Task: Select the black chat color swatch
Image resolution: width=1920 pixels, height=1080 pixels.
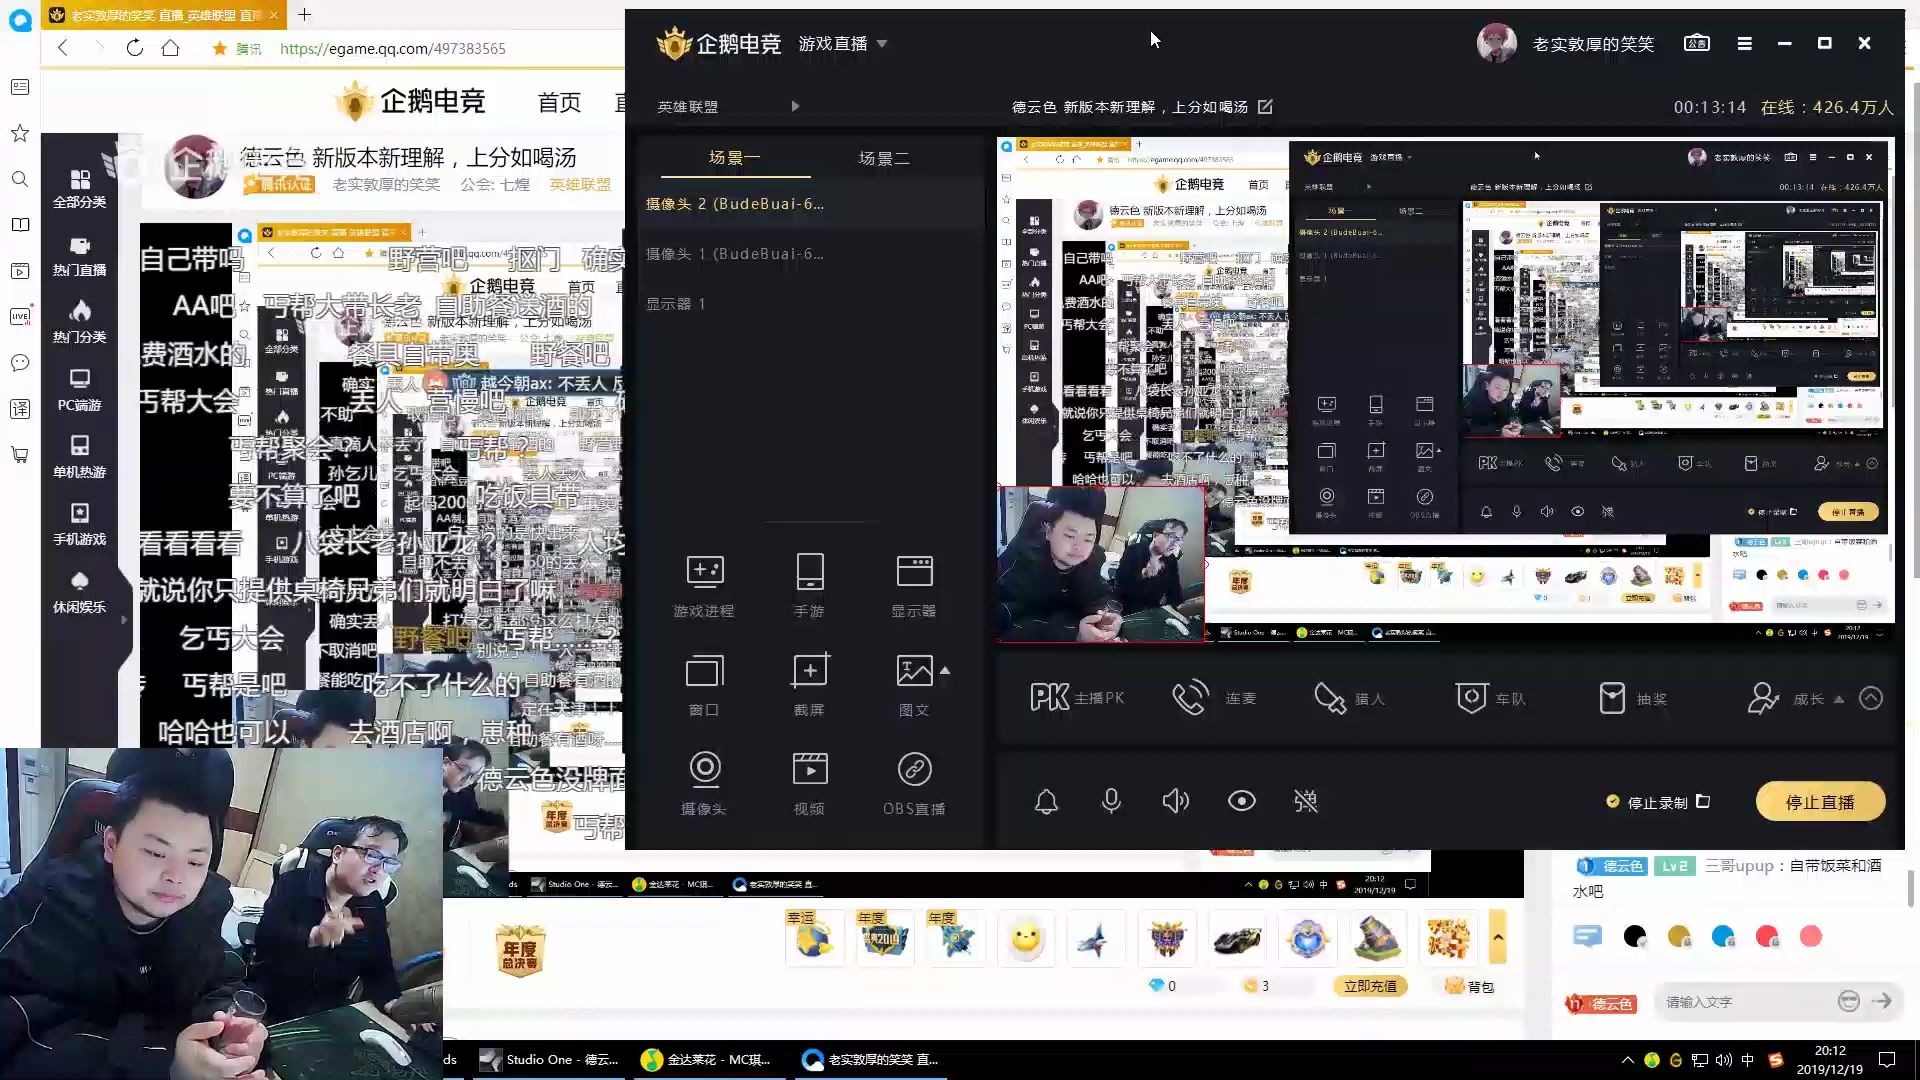Action: coord(1635,936)
